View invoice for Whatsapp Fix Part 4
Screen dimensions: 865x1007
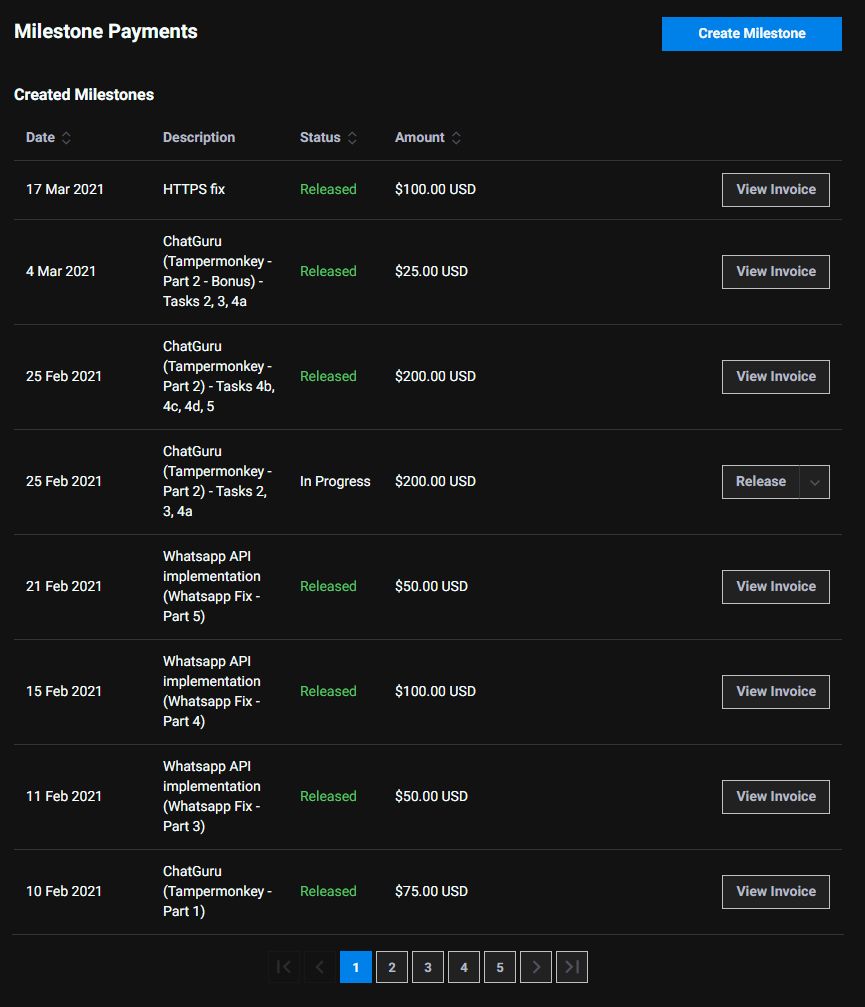pos(776,692)
